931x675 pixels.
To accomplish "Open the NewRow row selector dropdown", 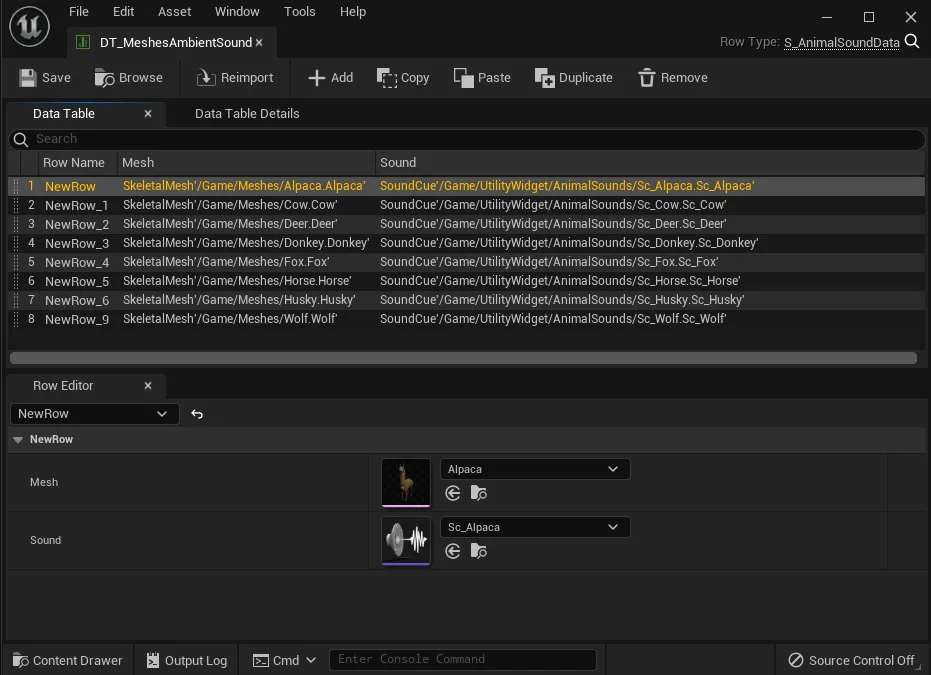I will [94, 414].
